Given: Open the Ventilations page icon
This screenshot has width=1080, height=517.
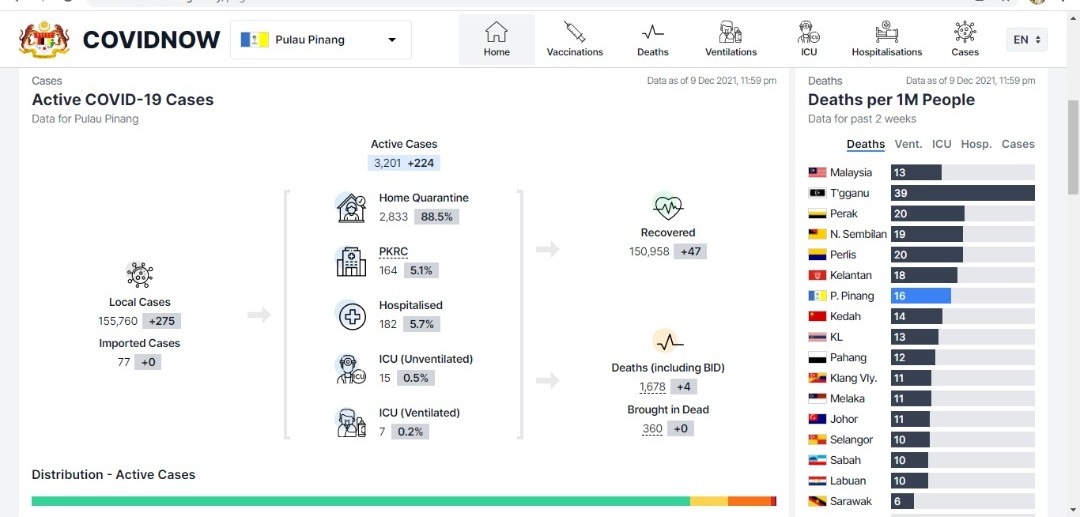Looking at the screenshot, I should [x=730, y=32].
